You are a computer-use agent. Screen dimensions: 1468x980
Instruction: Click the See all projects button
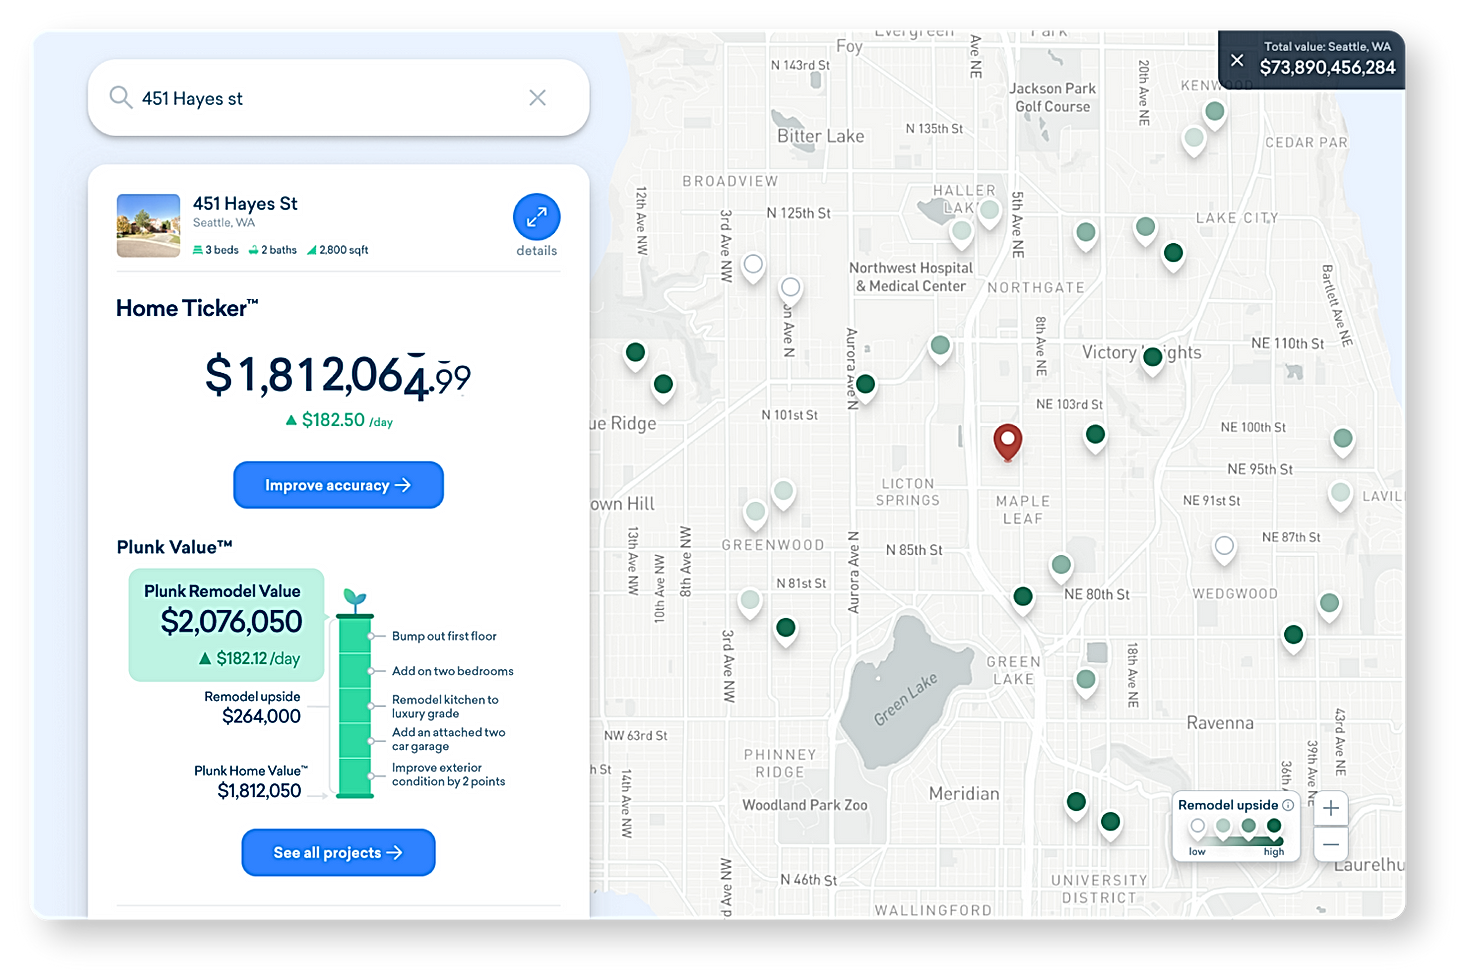(338, 852)
